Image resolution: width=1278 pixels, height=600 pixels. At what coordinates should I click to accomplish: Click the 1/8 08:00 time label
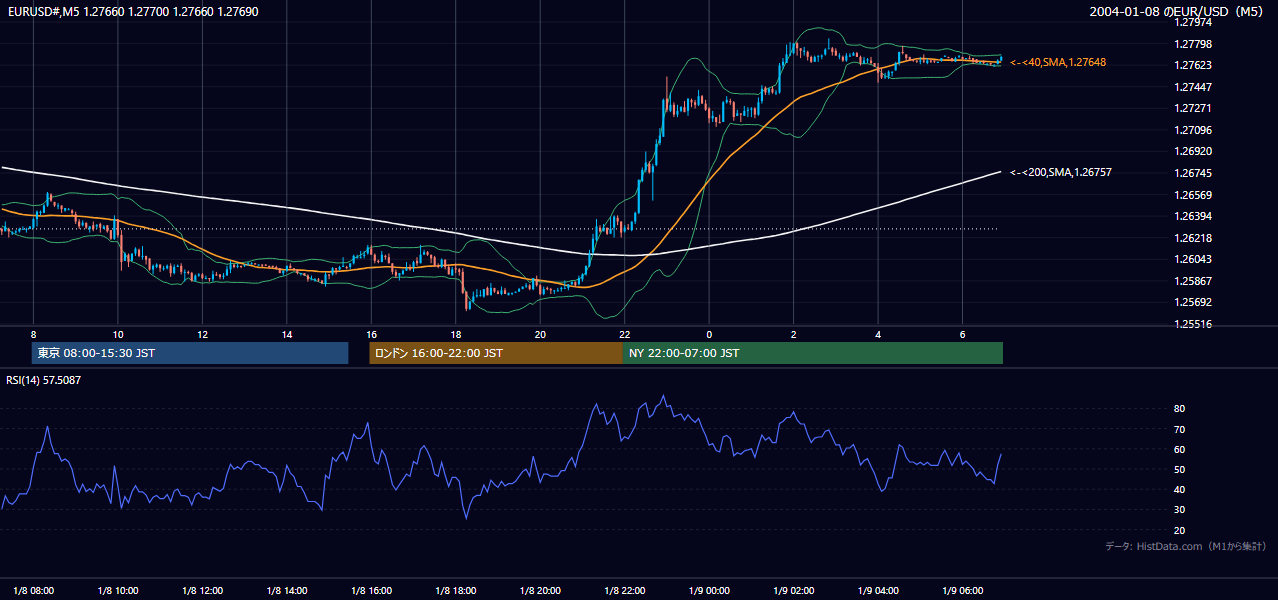[x=34, y=591]
